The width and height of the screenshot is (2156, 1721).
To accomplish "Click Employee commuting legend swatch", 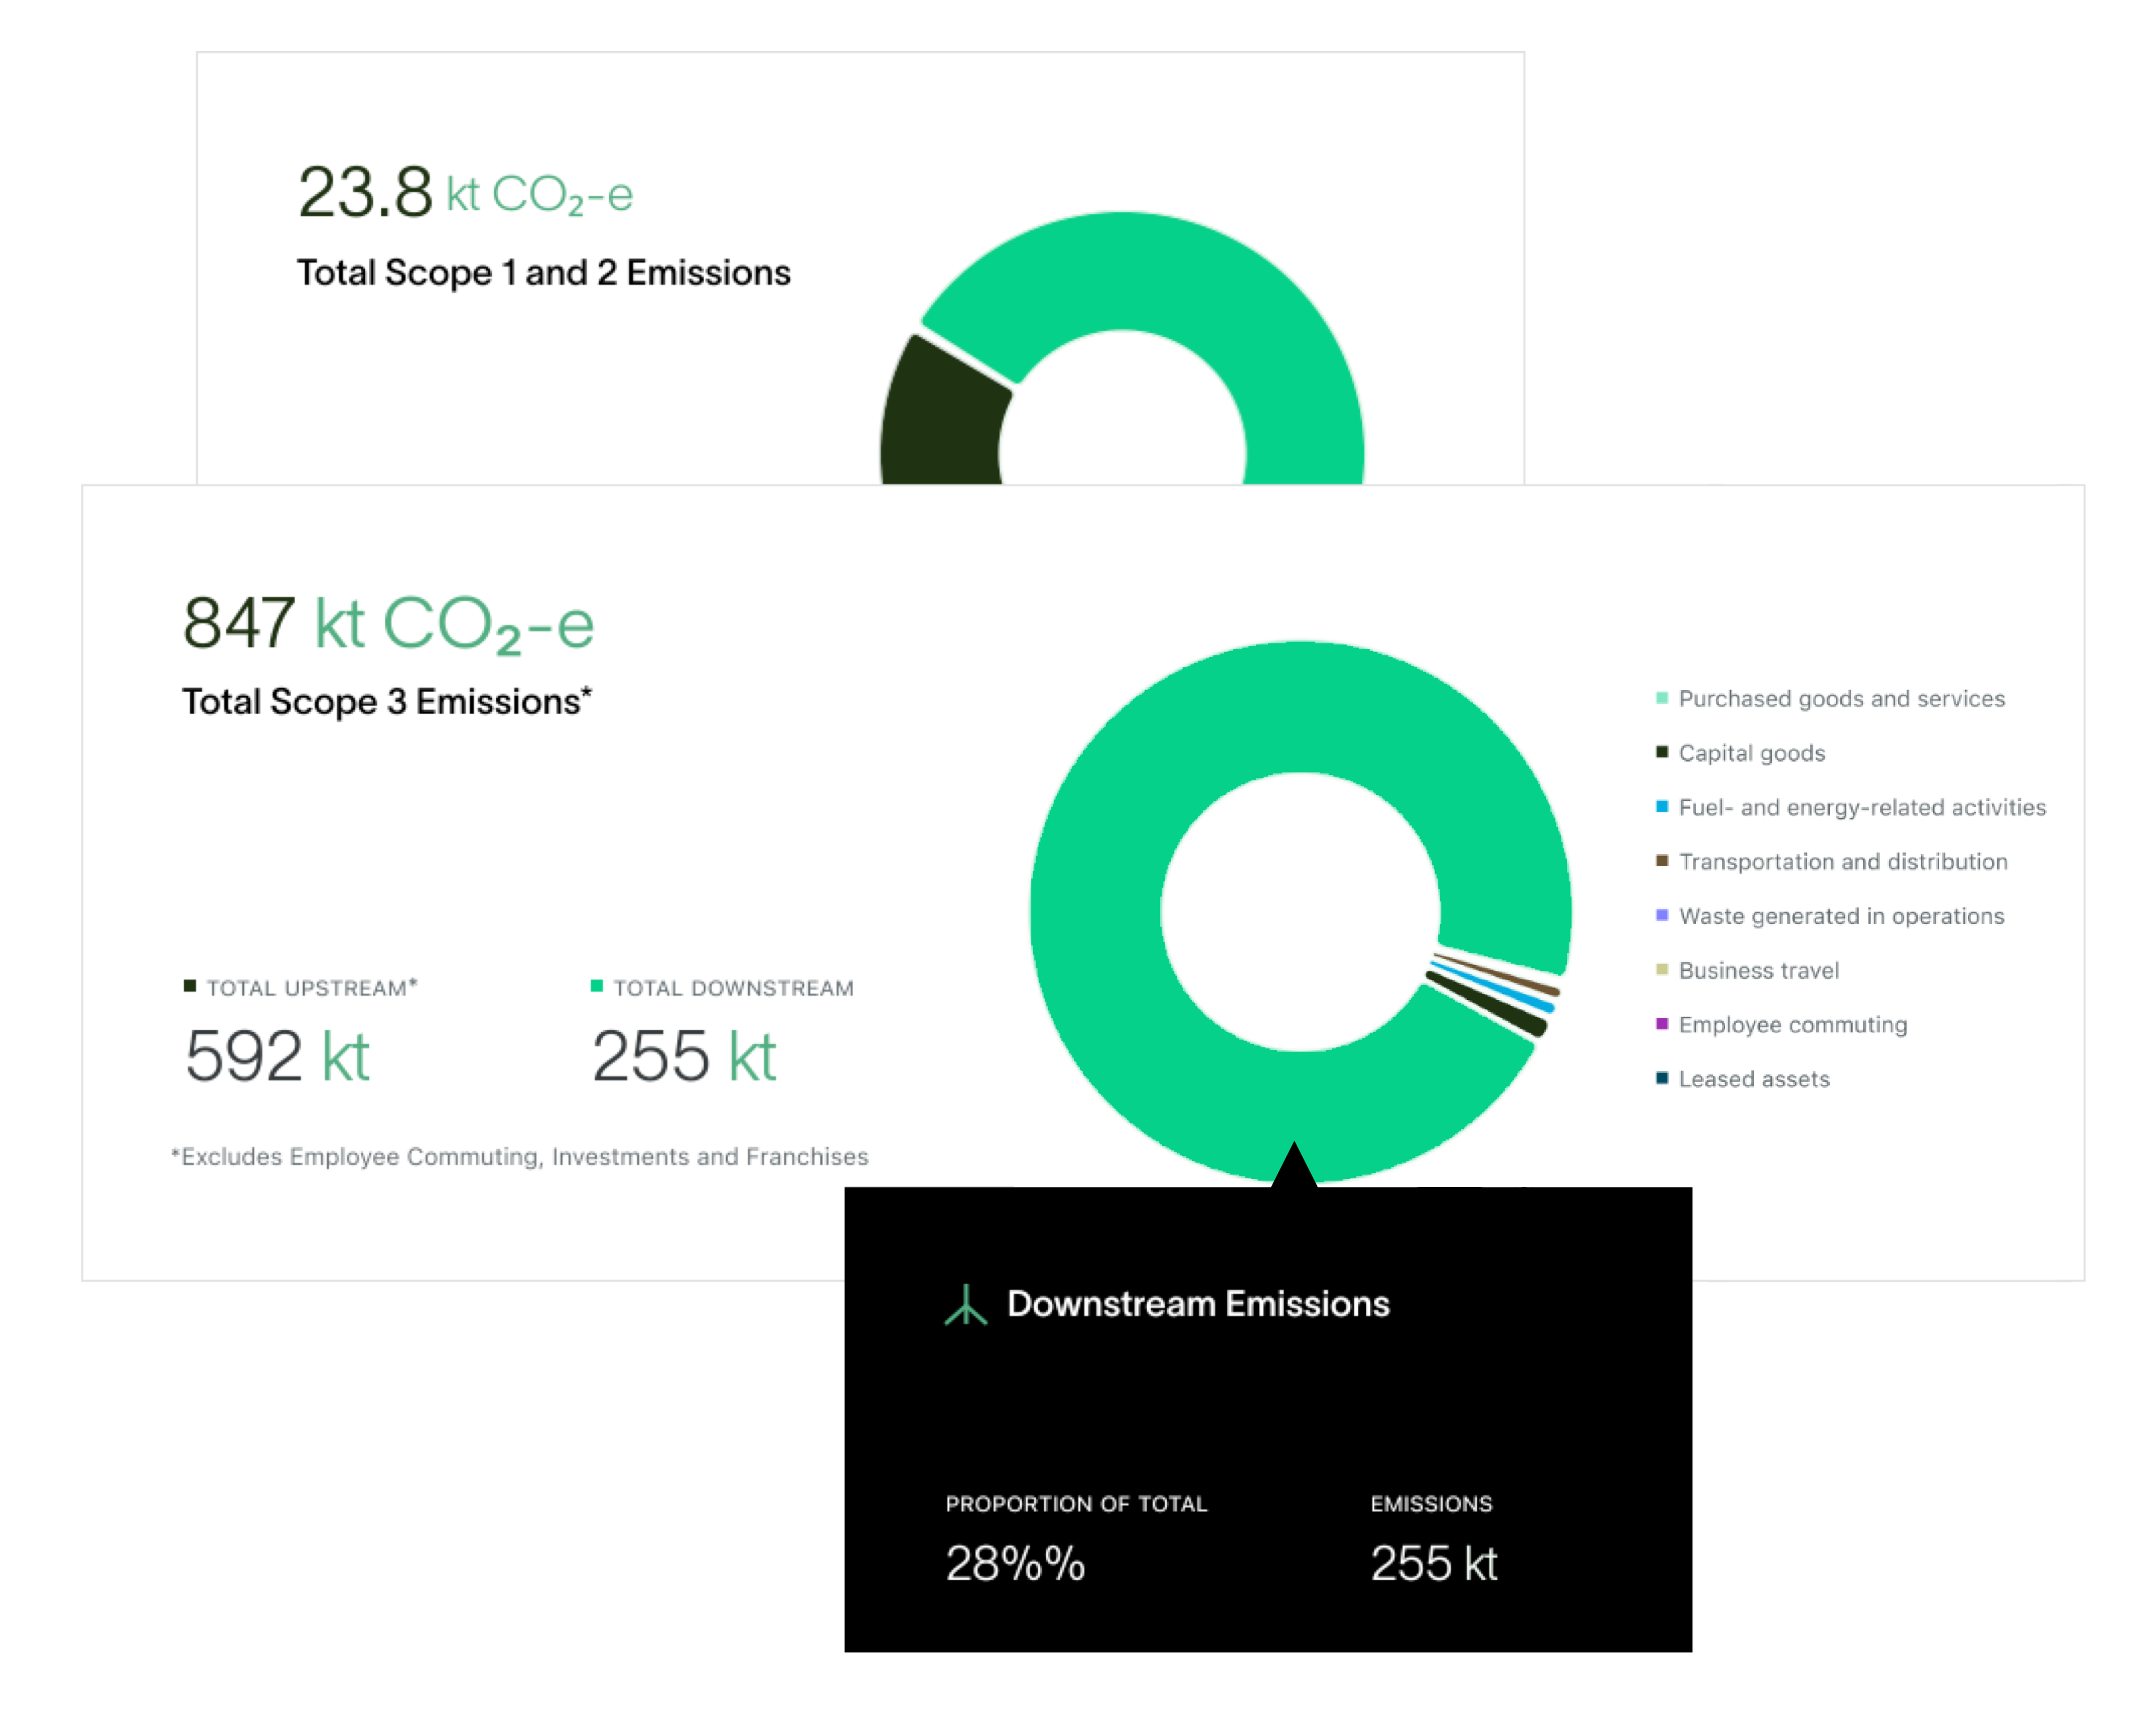I will (x=1662, y=1023).
